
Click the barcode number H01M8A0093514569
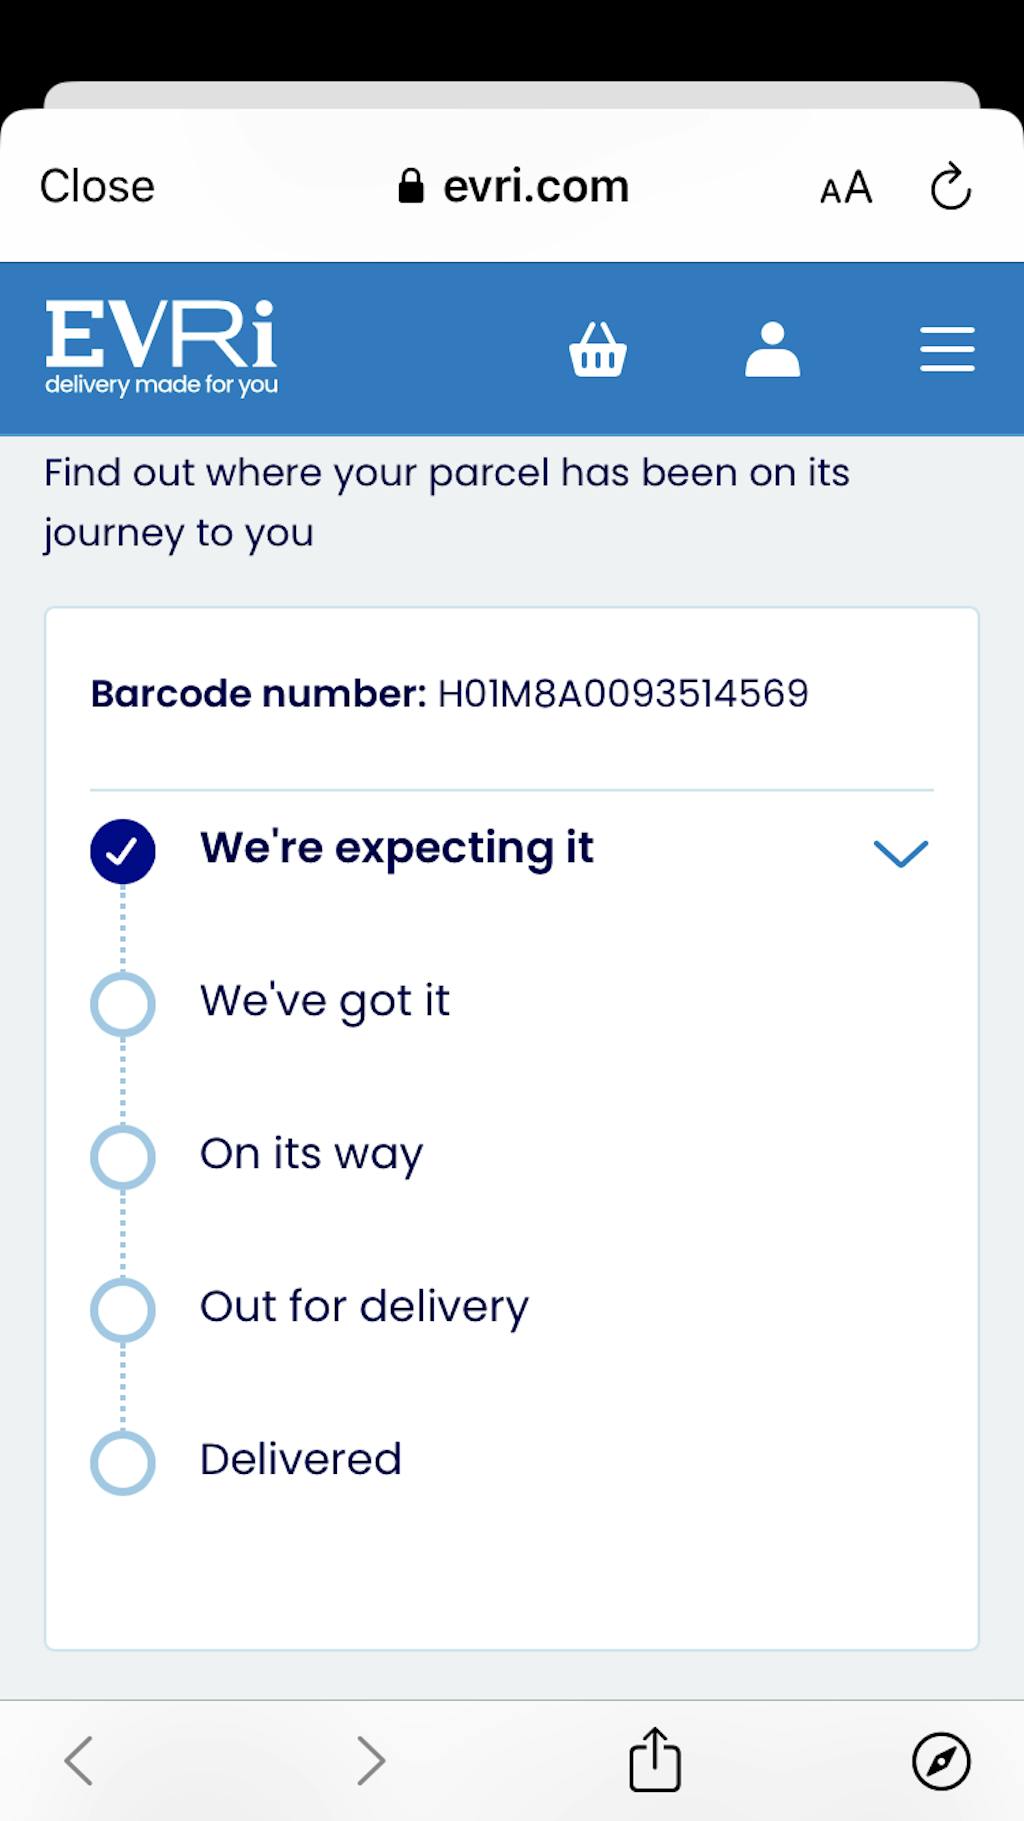coord(622,694)
